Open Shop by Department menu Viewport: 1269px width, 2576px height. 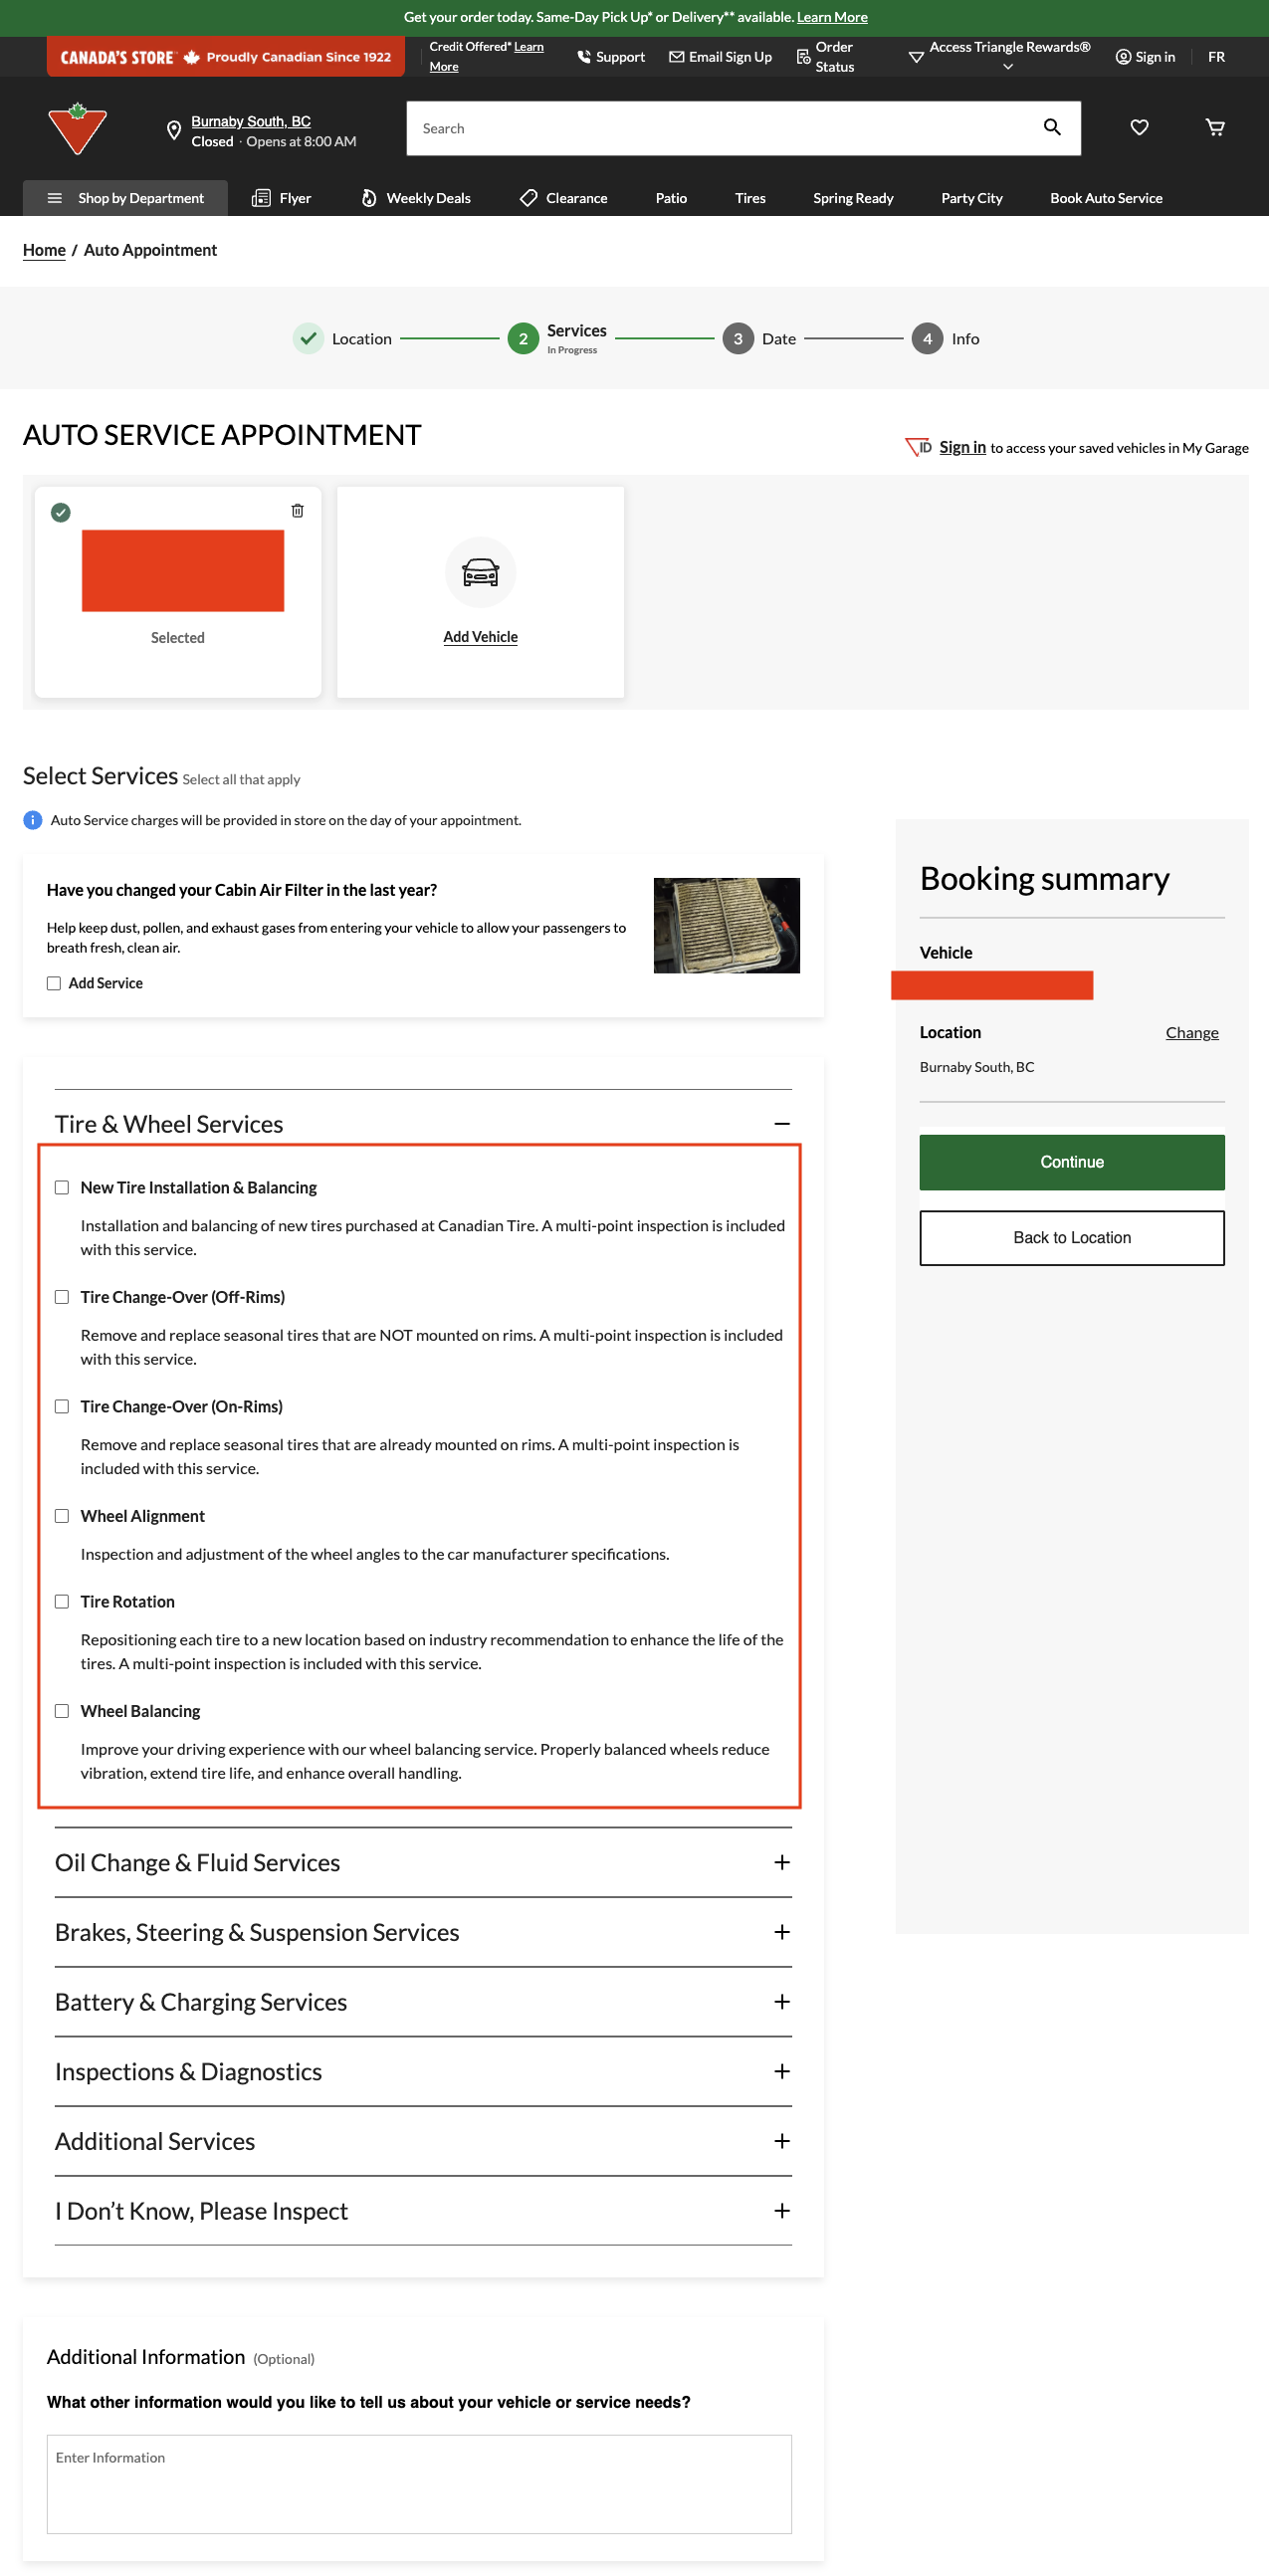(x=126, y=198)
